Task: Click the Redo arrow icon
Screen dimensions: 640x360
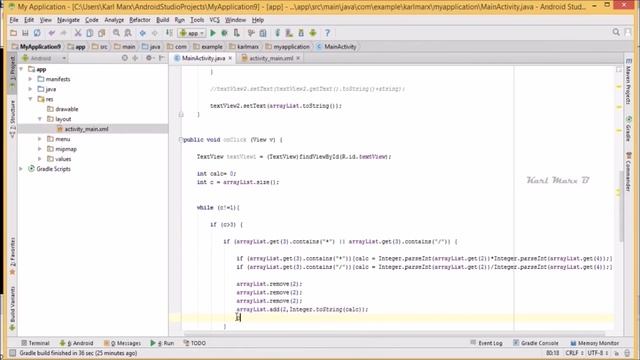Action: point(63,33)
